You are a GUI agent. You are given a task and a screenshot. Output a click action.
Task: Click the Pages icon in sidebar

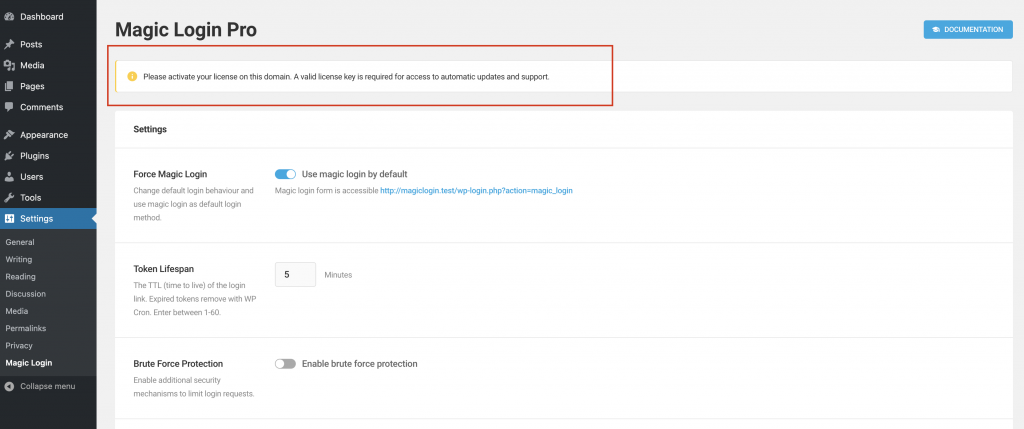pos(9,86)
